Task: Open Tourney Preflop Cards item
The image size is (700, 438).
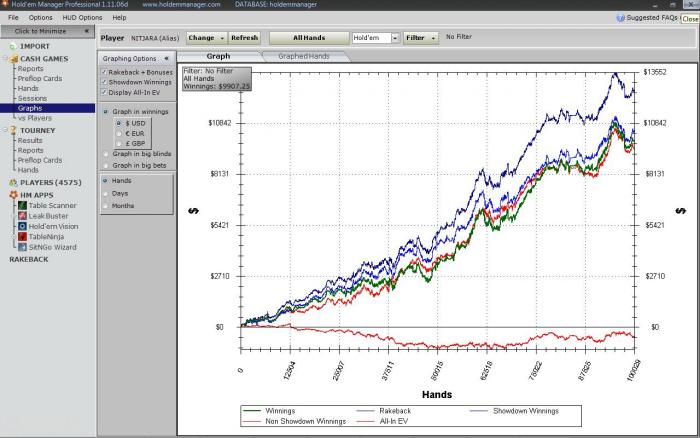Action: point(40,160)
